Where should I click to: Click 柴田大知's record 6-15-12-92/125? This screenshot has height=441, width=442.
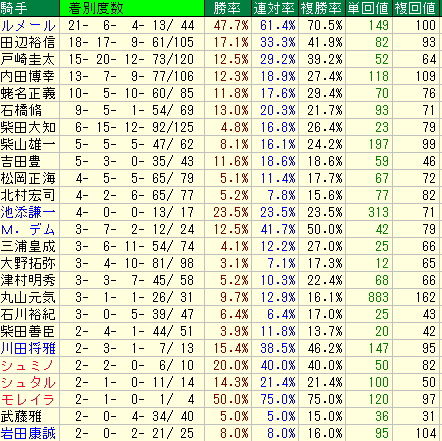tap(134, 128)
